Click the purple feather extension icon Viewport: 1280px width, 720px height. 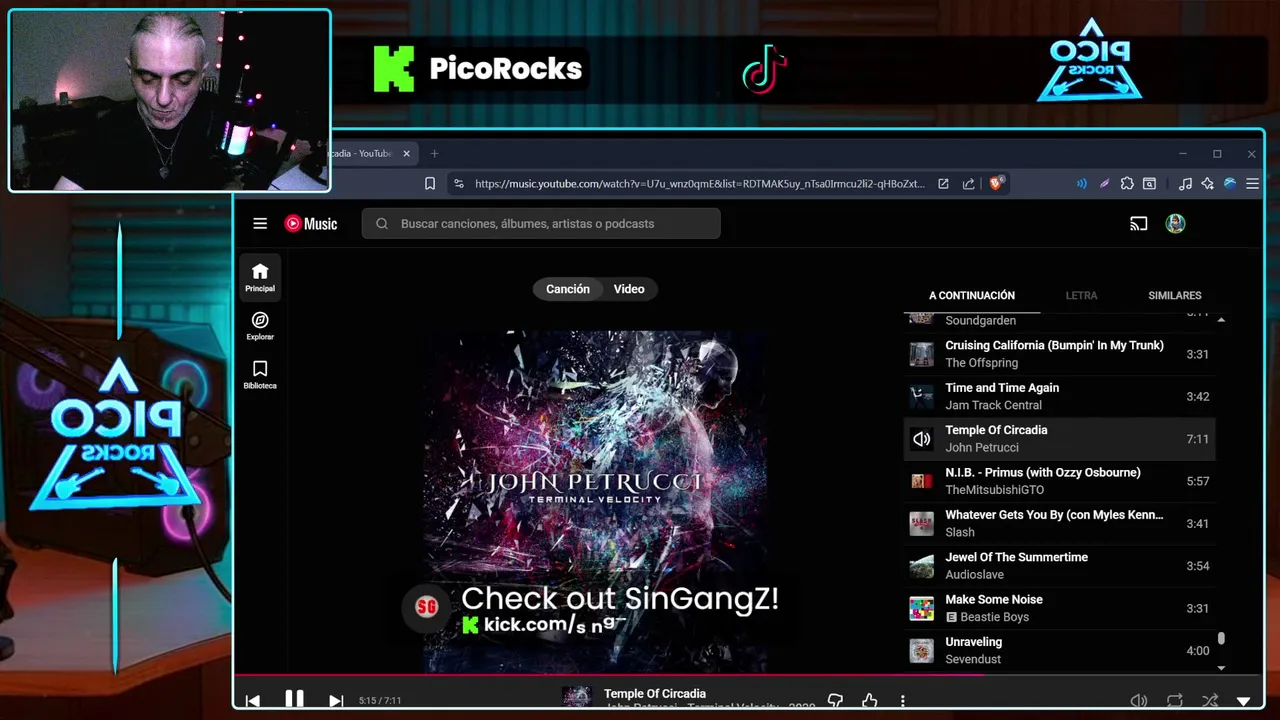coord(1104,184)
